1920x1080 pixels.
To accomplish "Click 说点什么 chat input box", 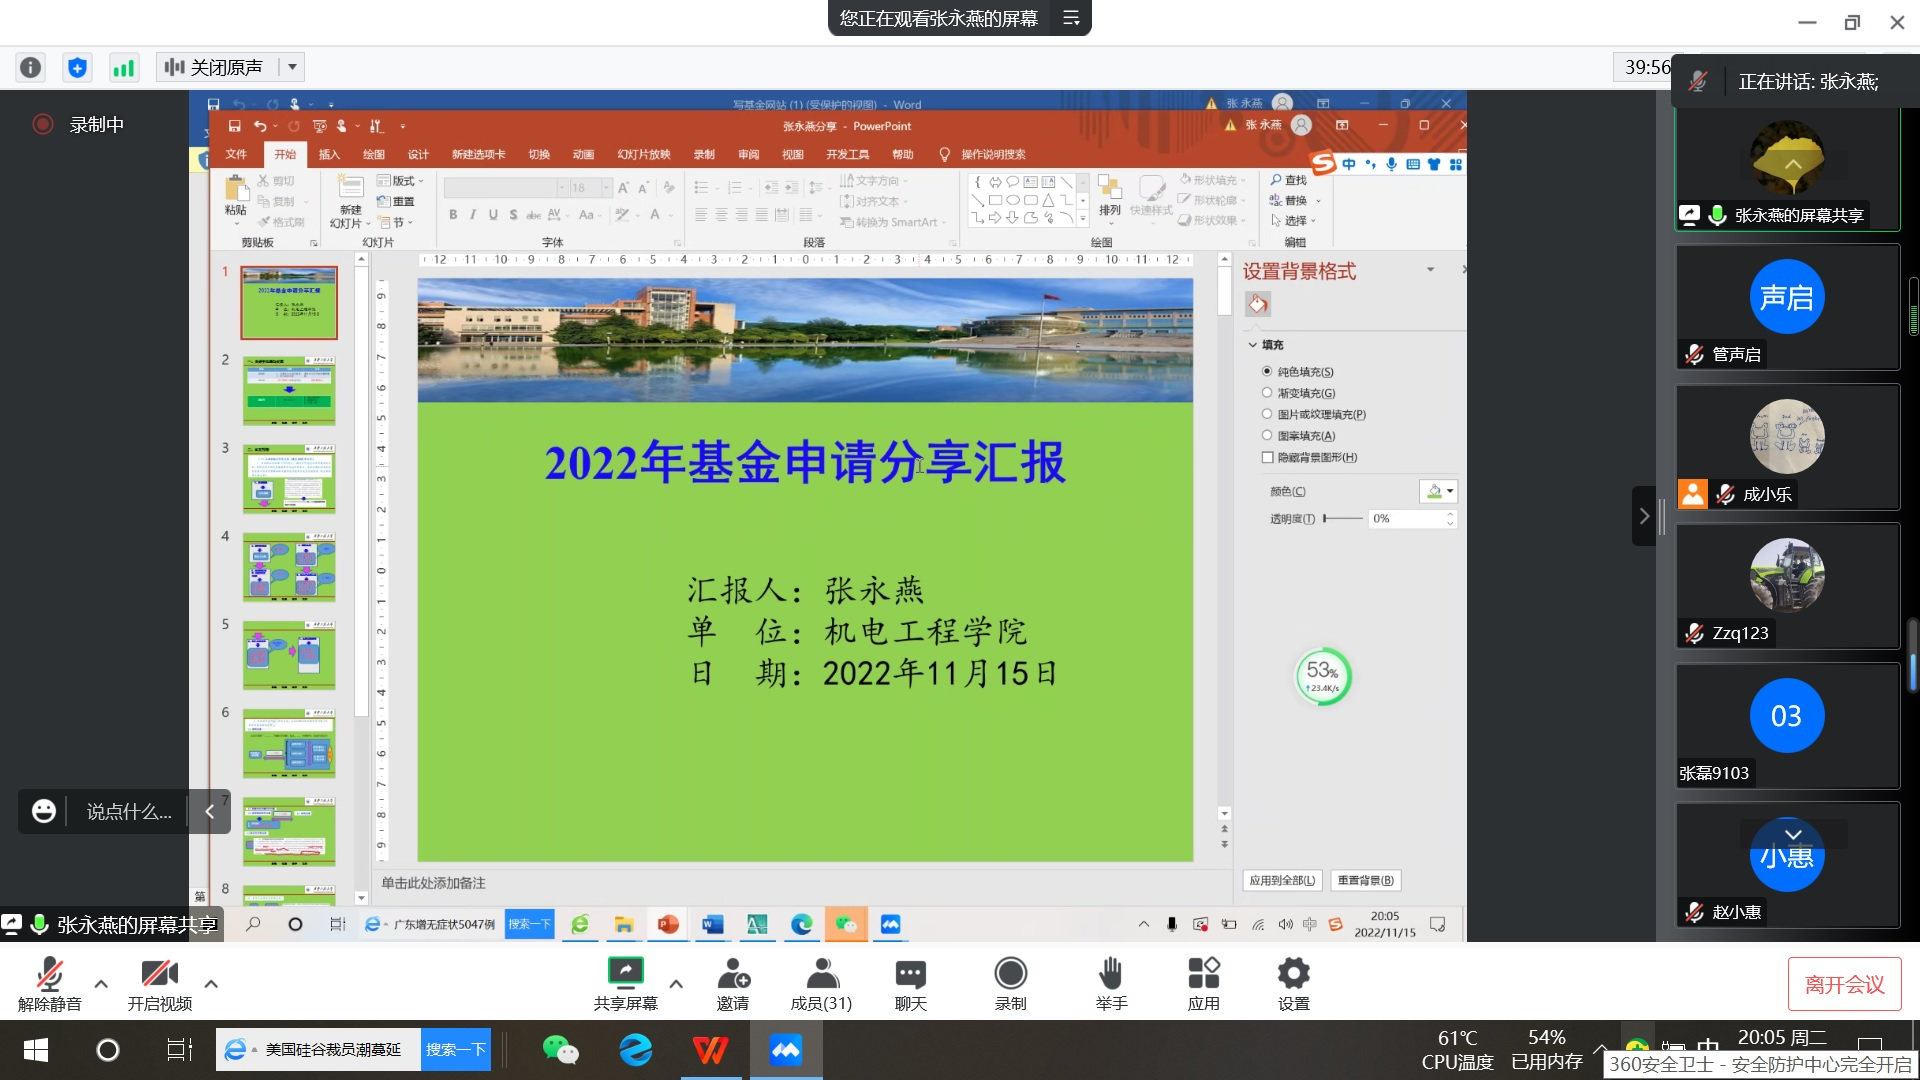I will pyautogui.click(x=128, y=812).
